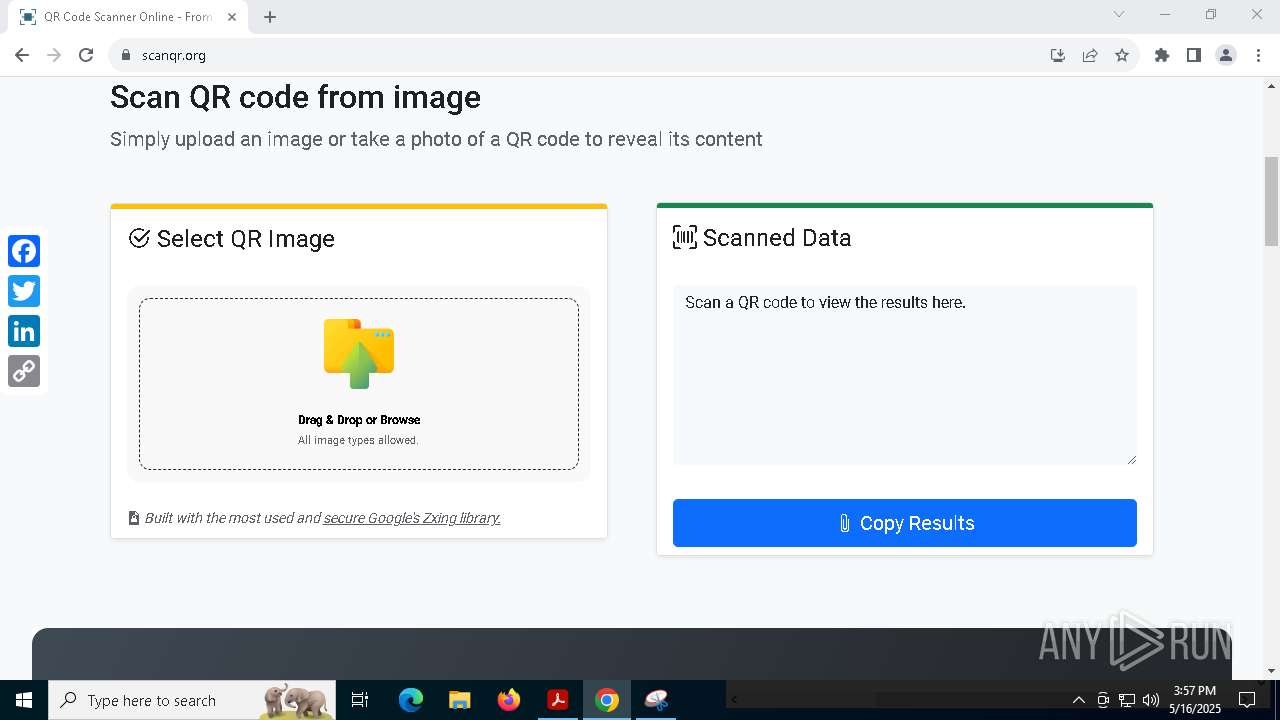The width and height of the screenshot is (1280, 720).
Task: Bookmark this tab with the star
Action: (1122, 55)
